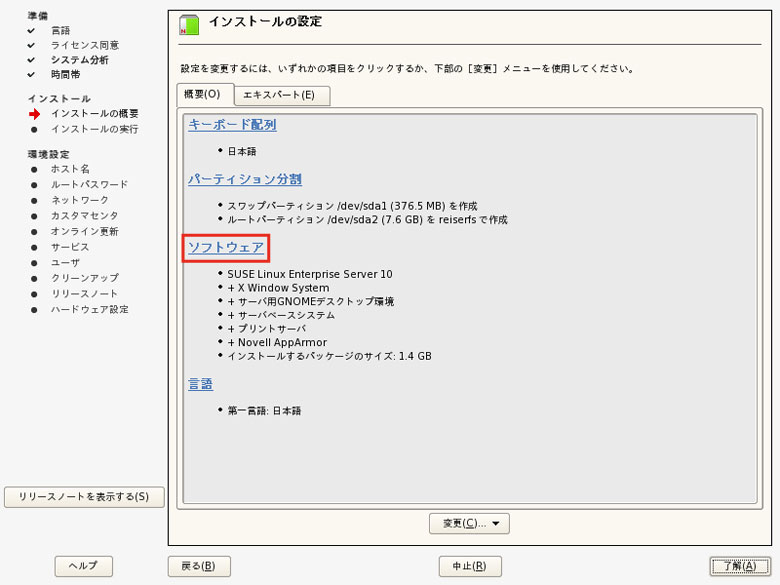The width and height of the screenshot is (780, 585).
Task: Select the インストールの概要 step text
Action: pyautogui.click(x=95, y=113)
